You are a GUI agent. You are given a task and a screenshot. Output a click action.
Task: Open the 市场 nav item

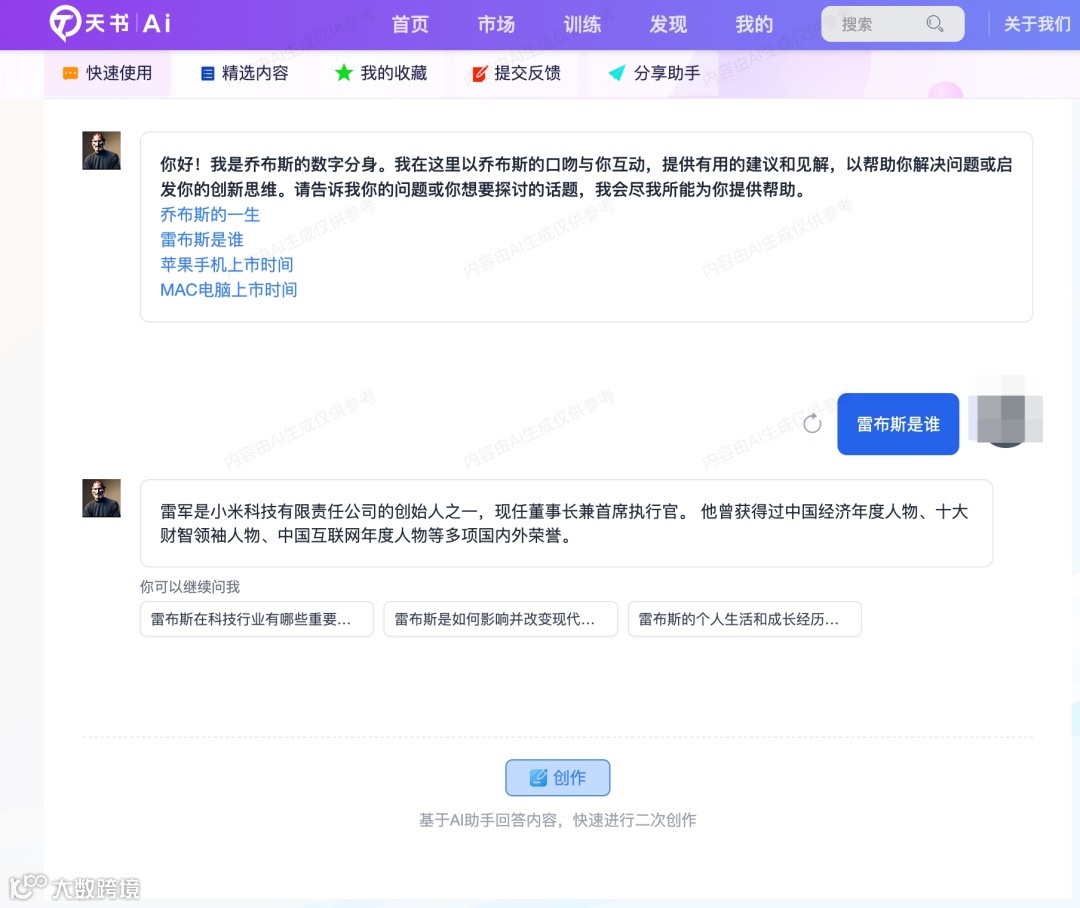click(497, 25)
